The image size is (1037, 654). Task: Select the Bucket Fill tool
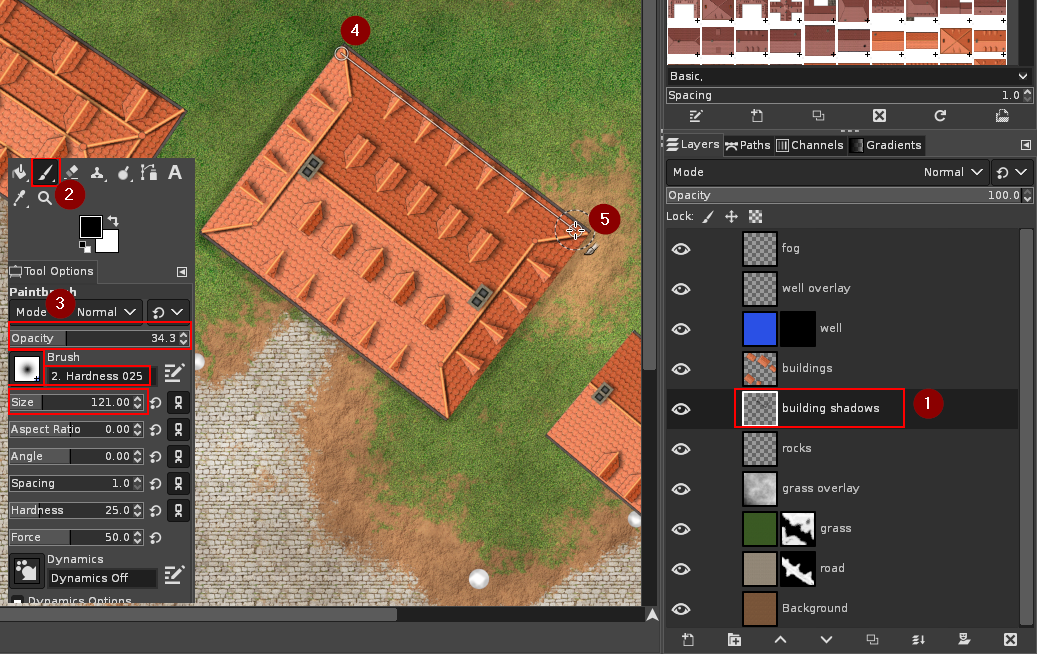click(x=20, y=172)
